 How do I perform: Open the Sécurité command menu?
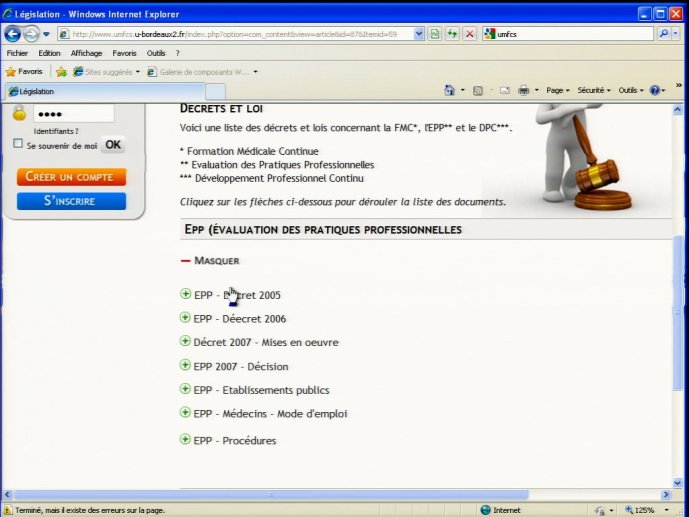(594, 90)
